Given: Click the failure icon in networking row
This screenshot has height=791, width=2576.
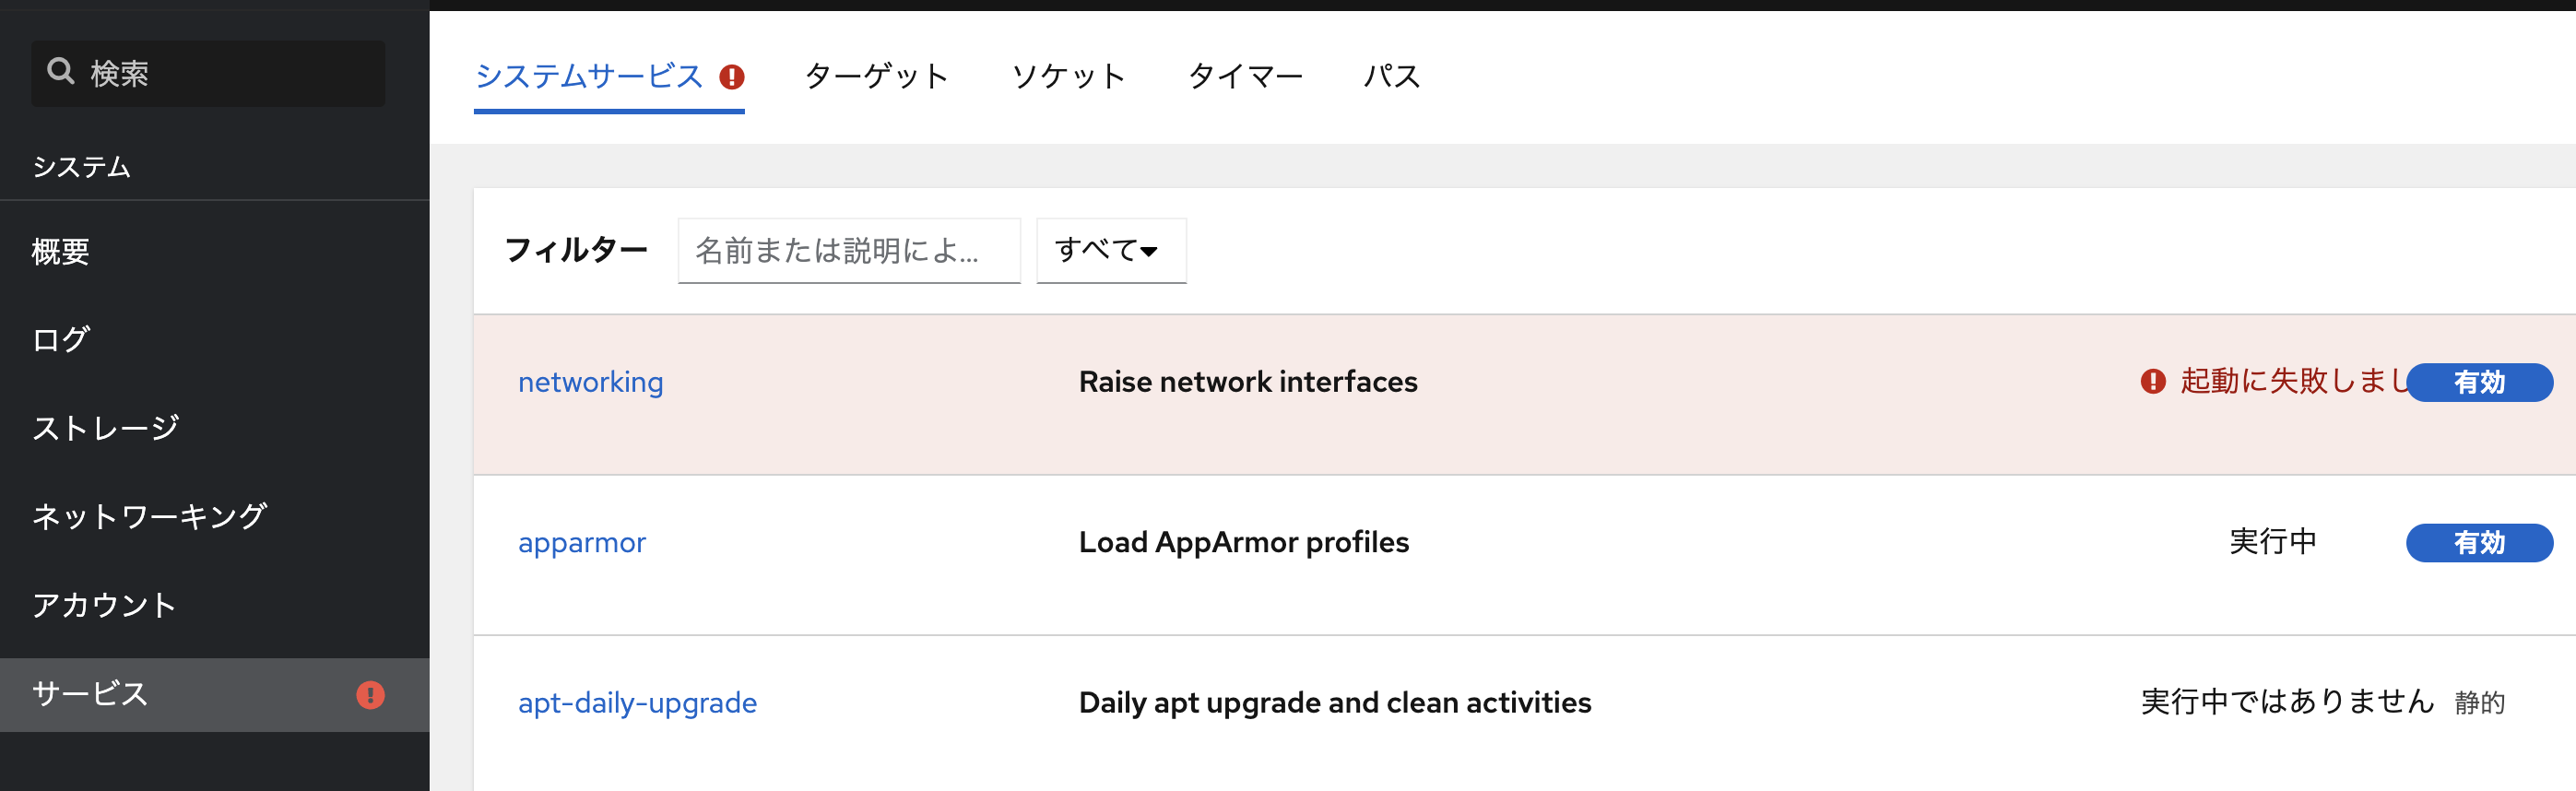Looking at the screenshot, I should [2153, 381].
